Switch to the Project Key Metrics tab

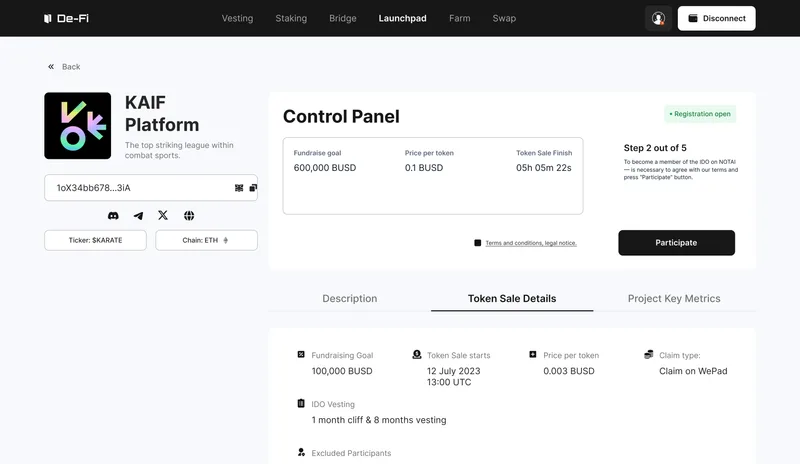click(x=674, y=299)
